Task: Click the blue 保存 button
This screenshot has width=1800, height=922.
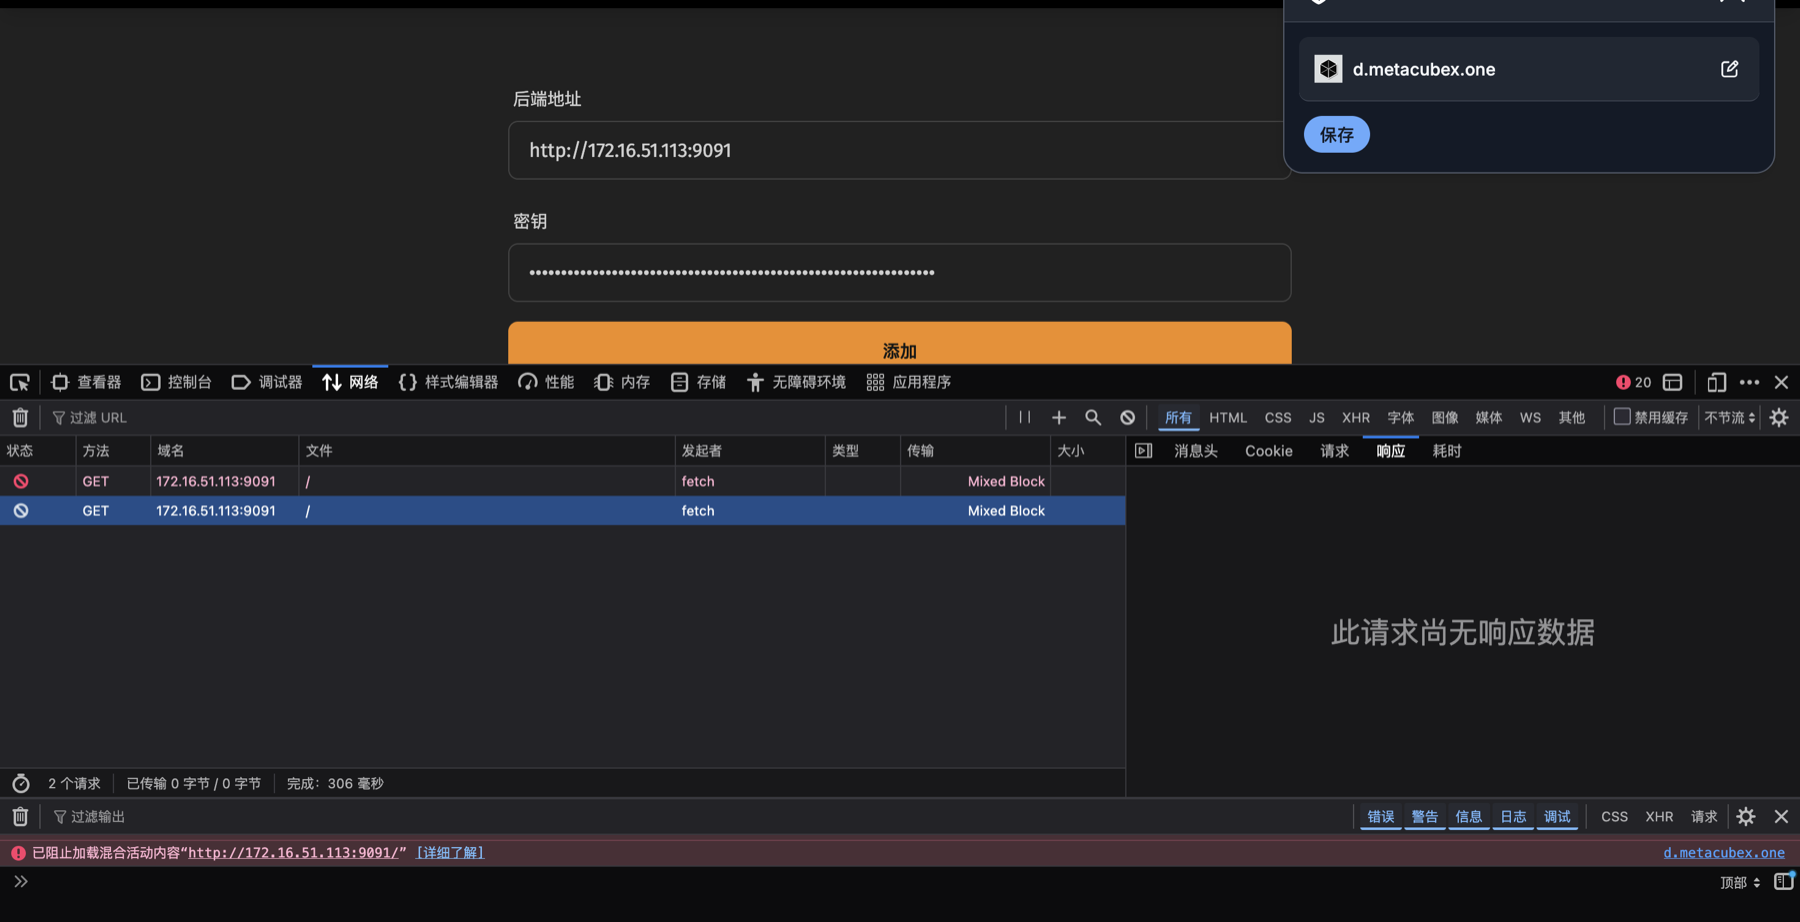Action: (x=1336, y=135)
